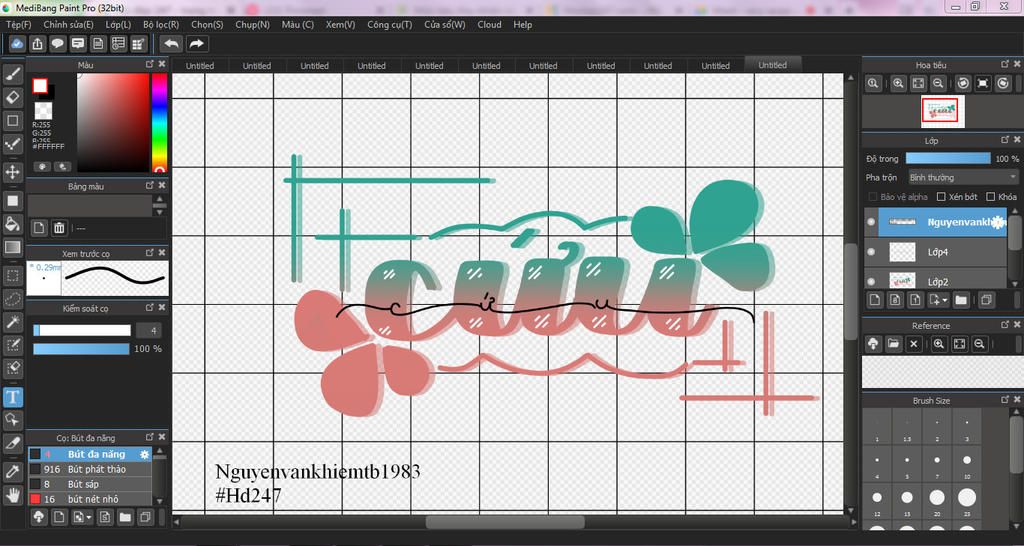
Task: Hide the Lớp4 layer
Action: pos(871,251)
